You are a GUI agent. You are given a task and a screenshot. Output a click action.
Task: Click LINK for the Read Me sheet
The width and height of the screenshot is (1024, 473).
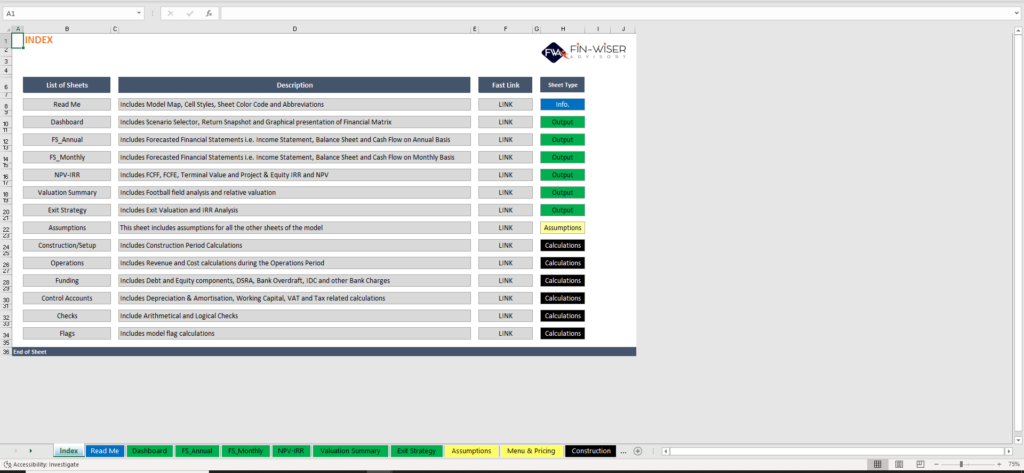pos(505,104)
